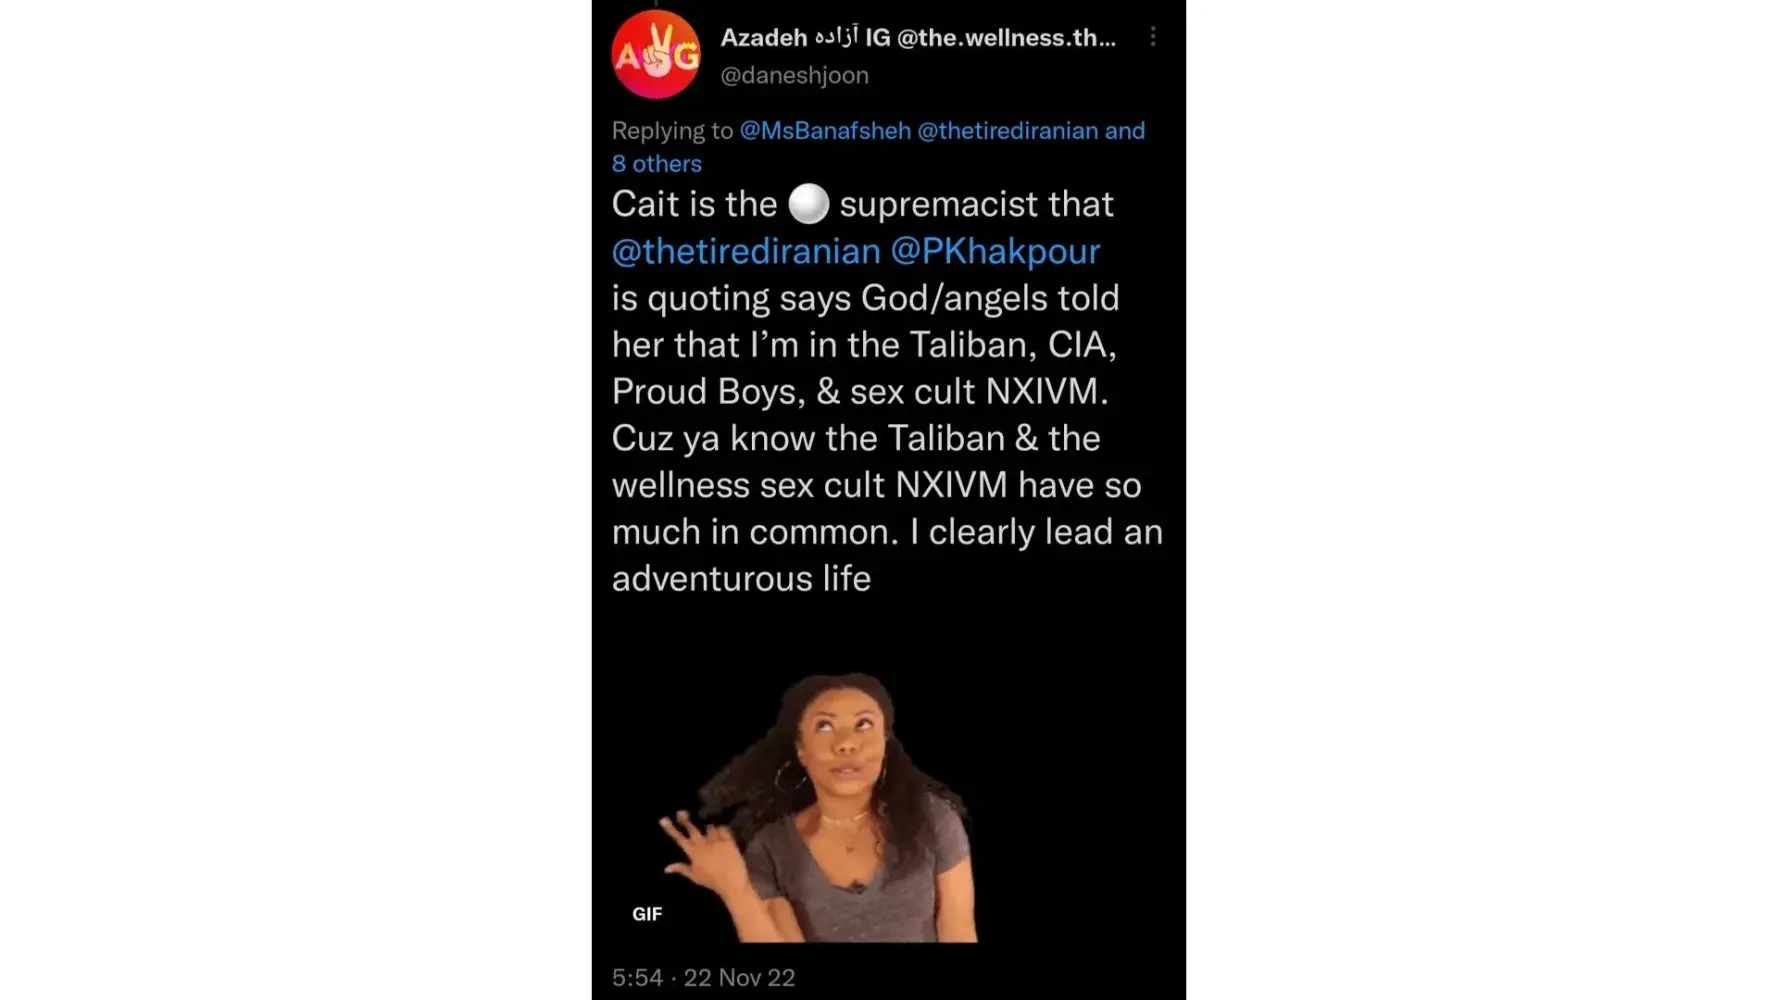The width and height of the screenshot is (1778, 1000).
Task: Click the "Proud Boys" text in tweet
Action: click(x=707, y=391)
